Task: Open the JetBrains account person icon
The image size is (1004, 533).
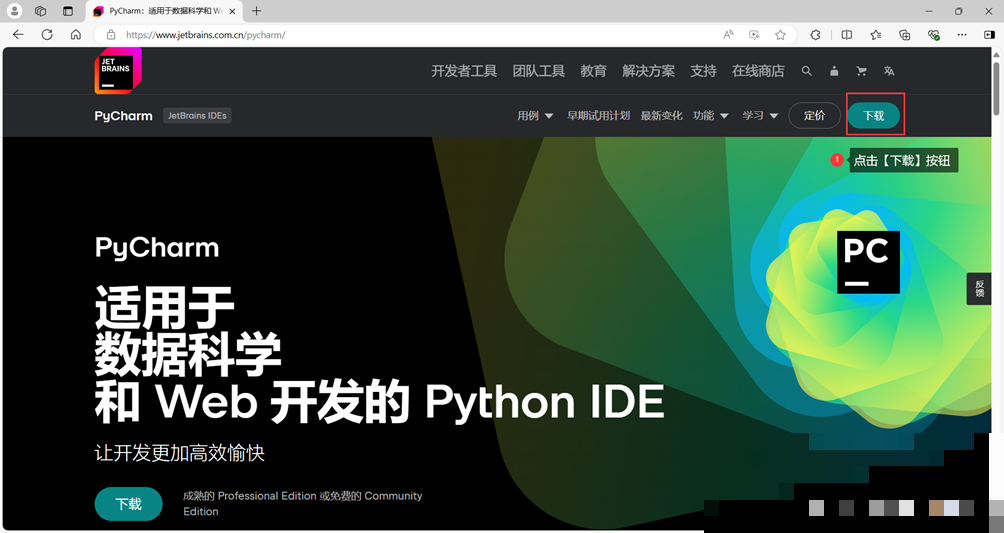Action: click(834, 71)
